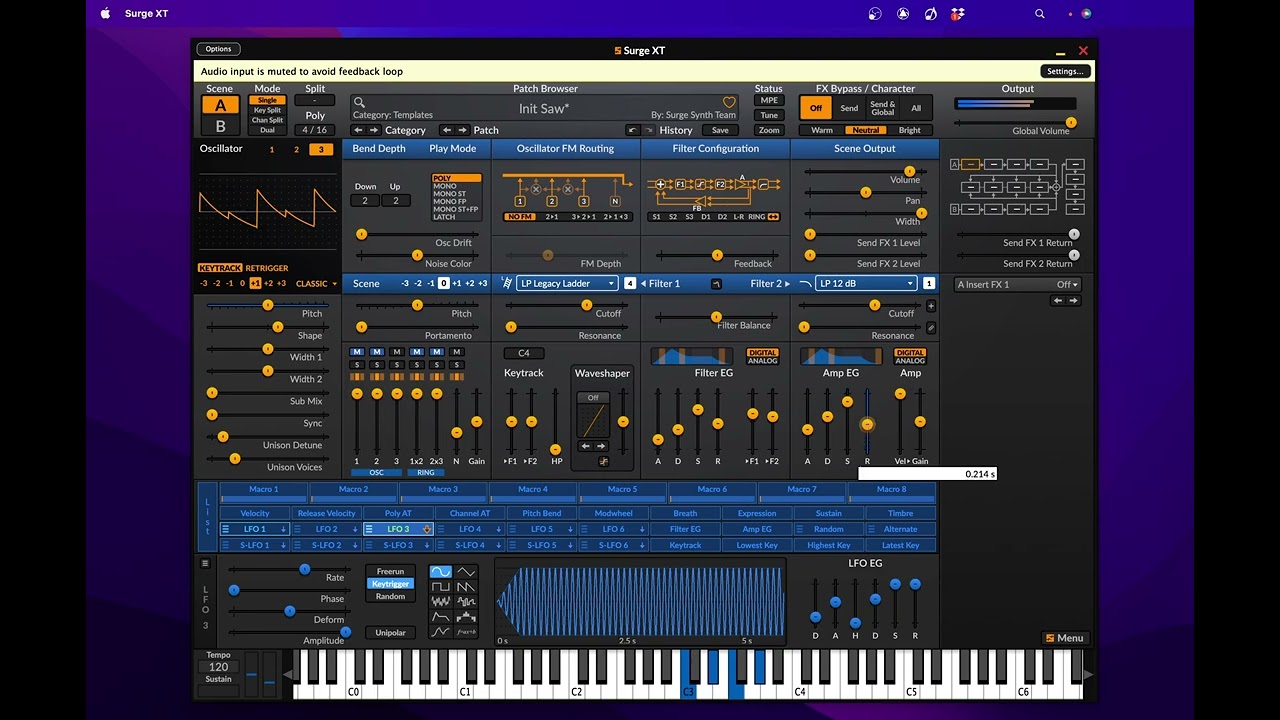Screen dimensions: 1280x720
Task: Go to previous category arrow
Action: tap(359, 130)
